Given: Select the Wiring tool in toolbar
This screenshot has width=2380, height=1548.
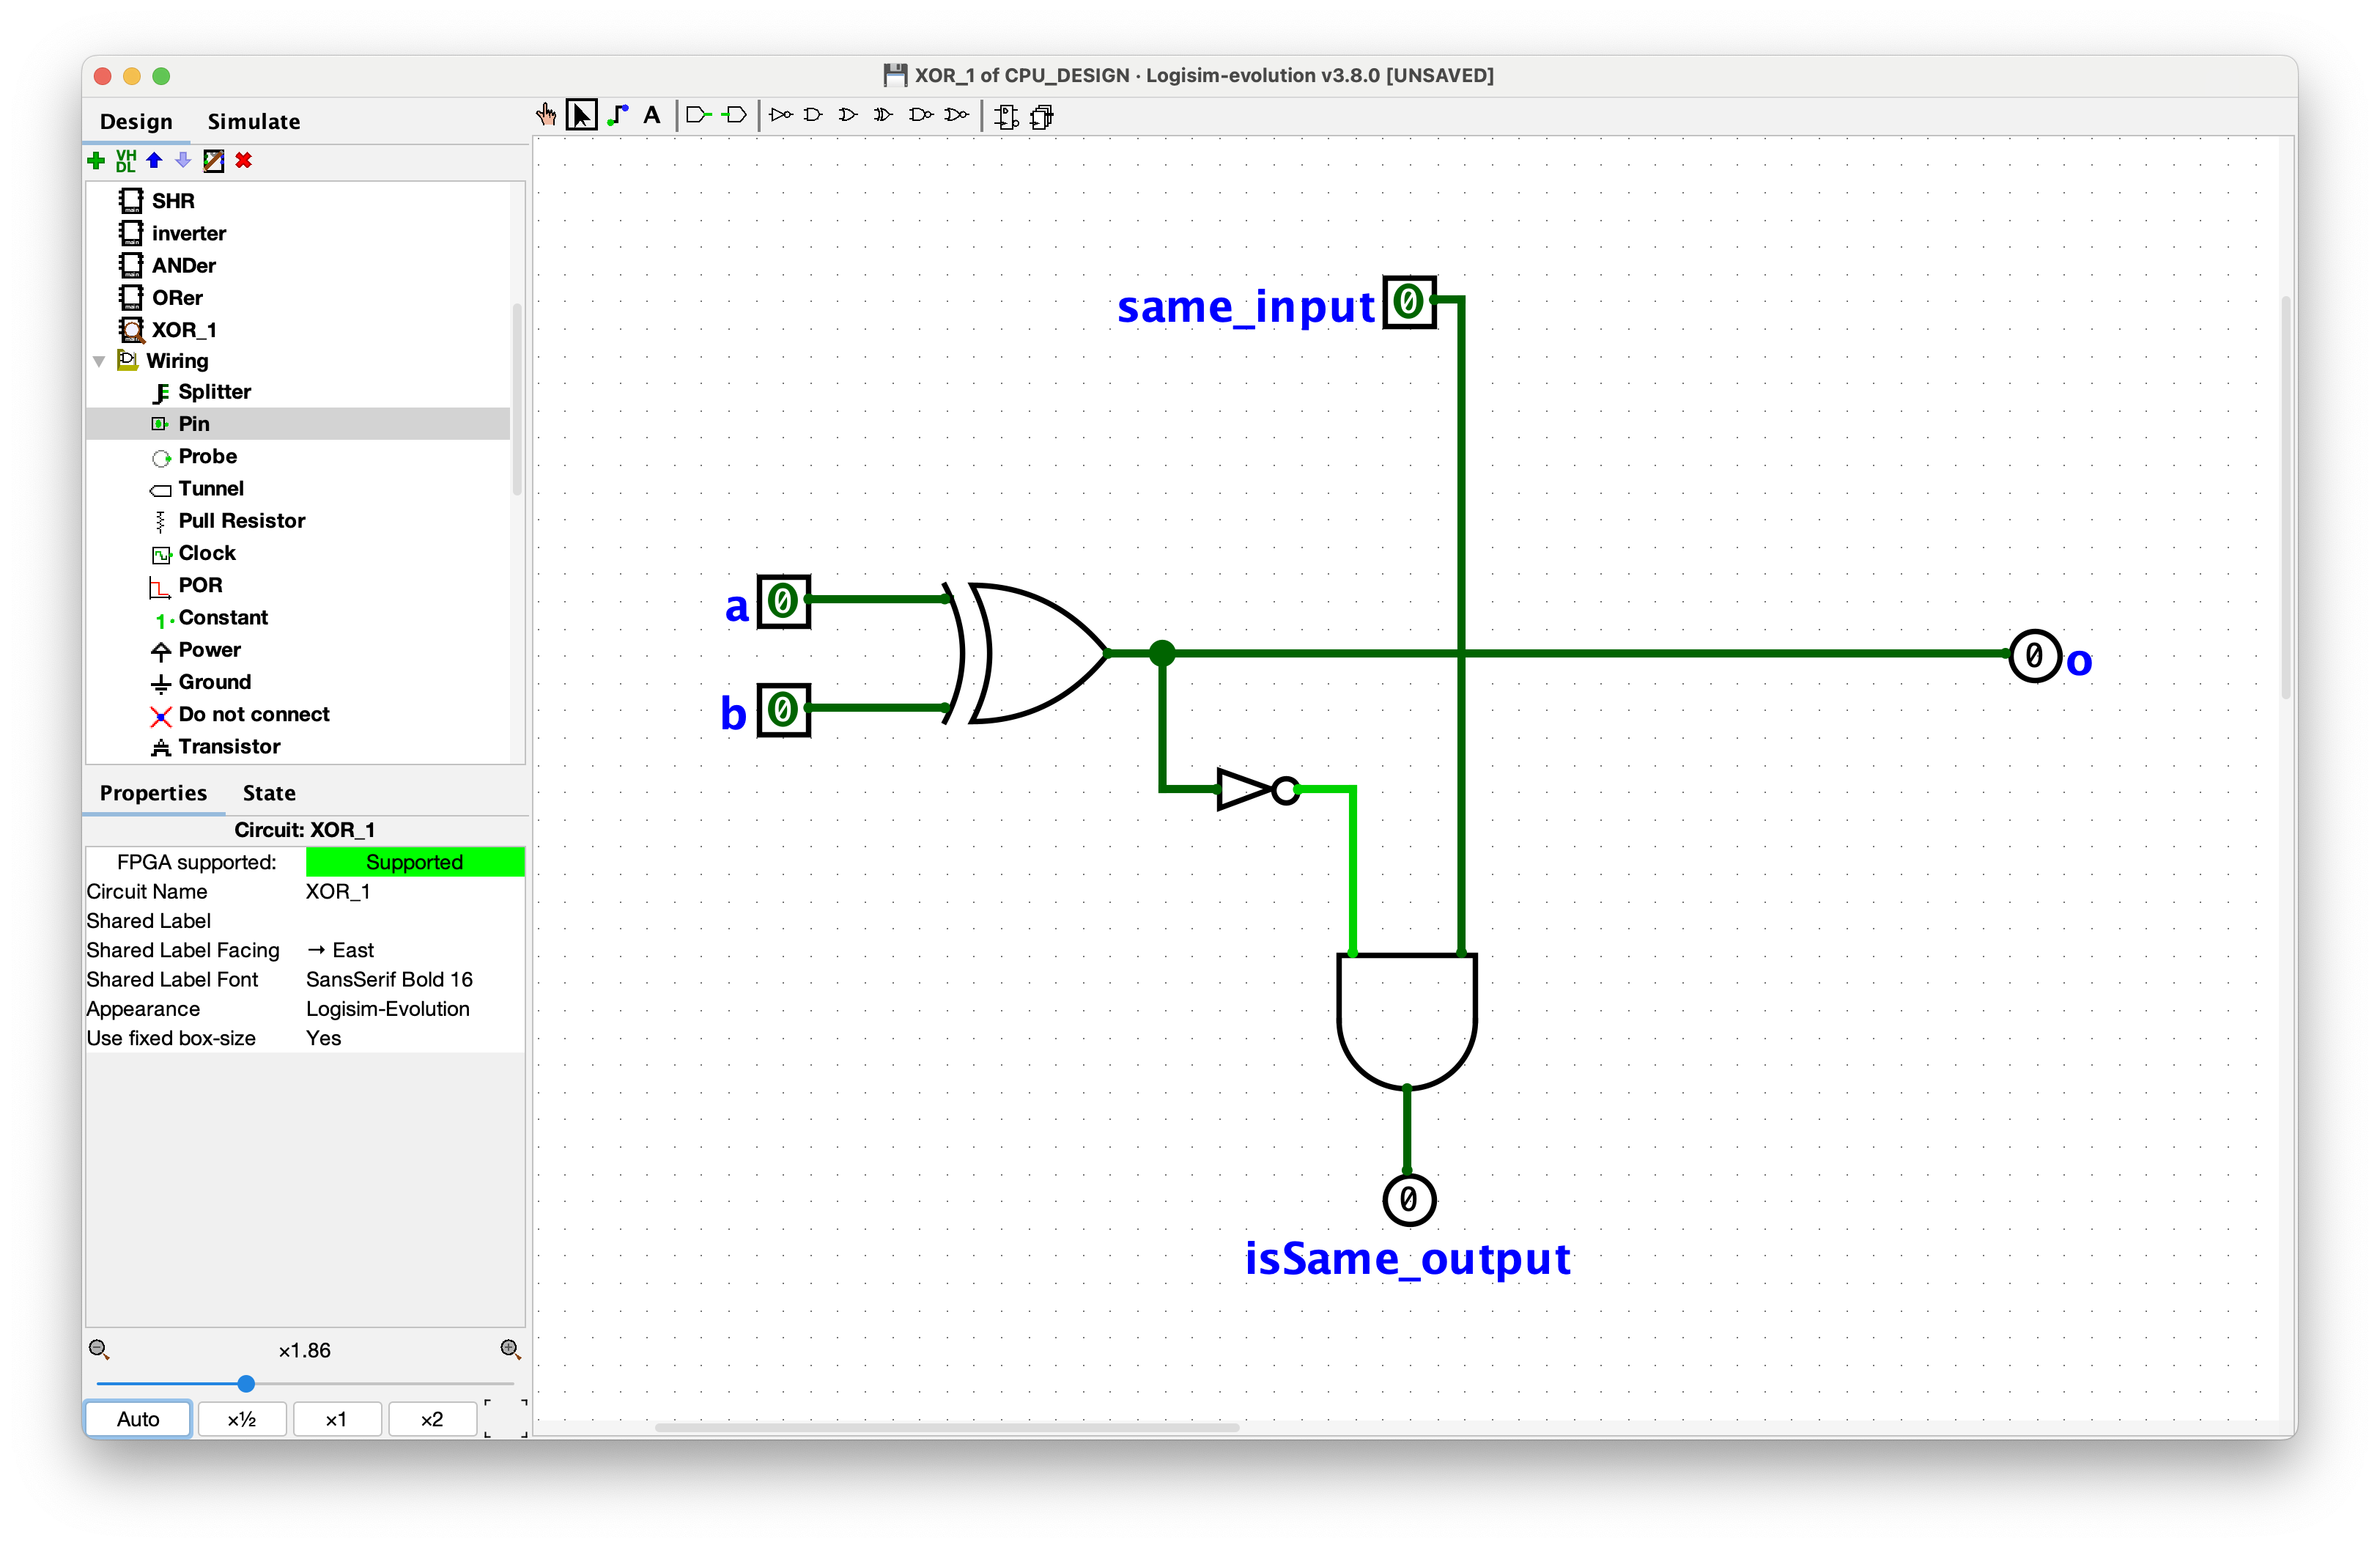Looking at the screenshot, I should tap(618, 115).
